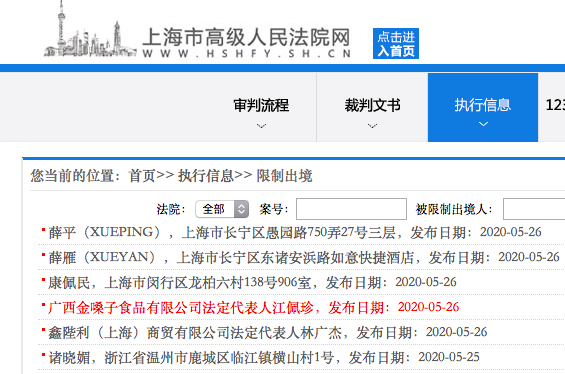Image resolution: width=565 pixels, height=374 pixels.
Task: Open the 薛雁（XUEYAN）entry
Action: click(x=304, y=257)
